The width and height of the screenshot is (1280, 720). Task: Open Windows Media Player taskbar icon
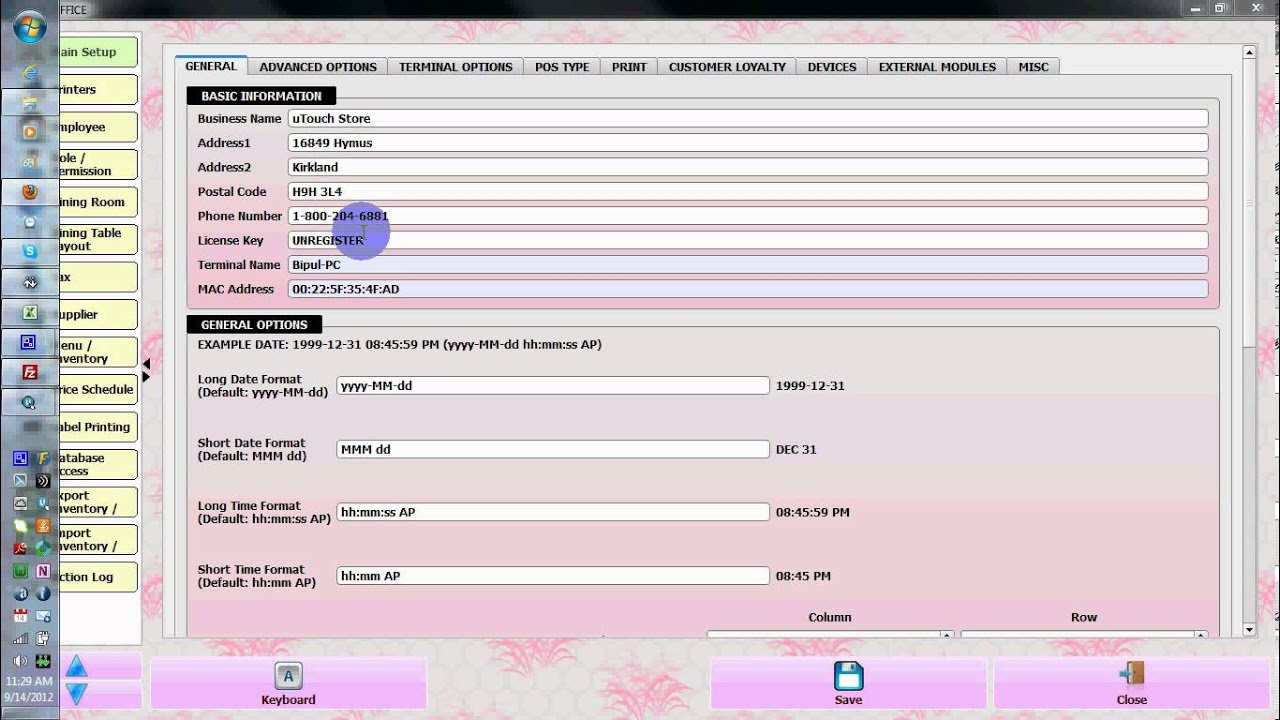[x=29, y=132]
